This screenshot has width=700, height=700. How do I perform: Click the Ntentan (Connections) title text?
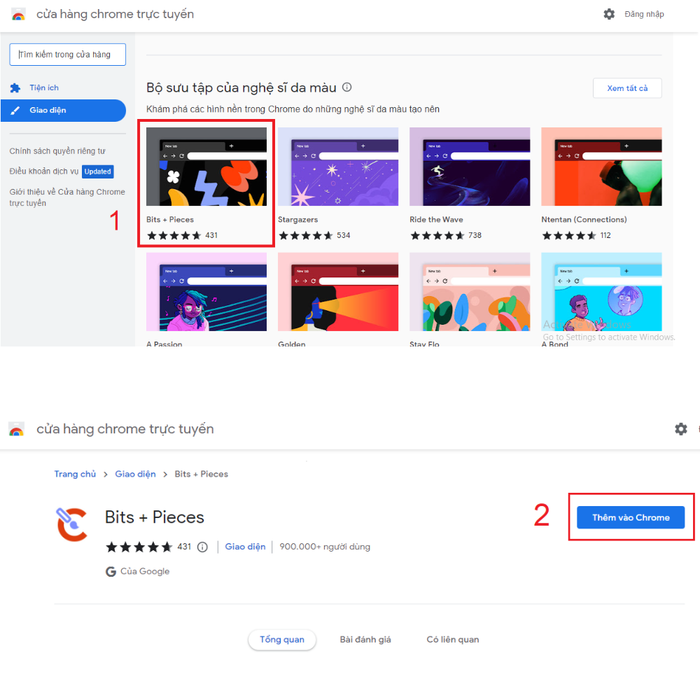pyautogui.click(x=584, y=220)
